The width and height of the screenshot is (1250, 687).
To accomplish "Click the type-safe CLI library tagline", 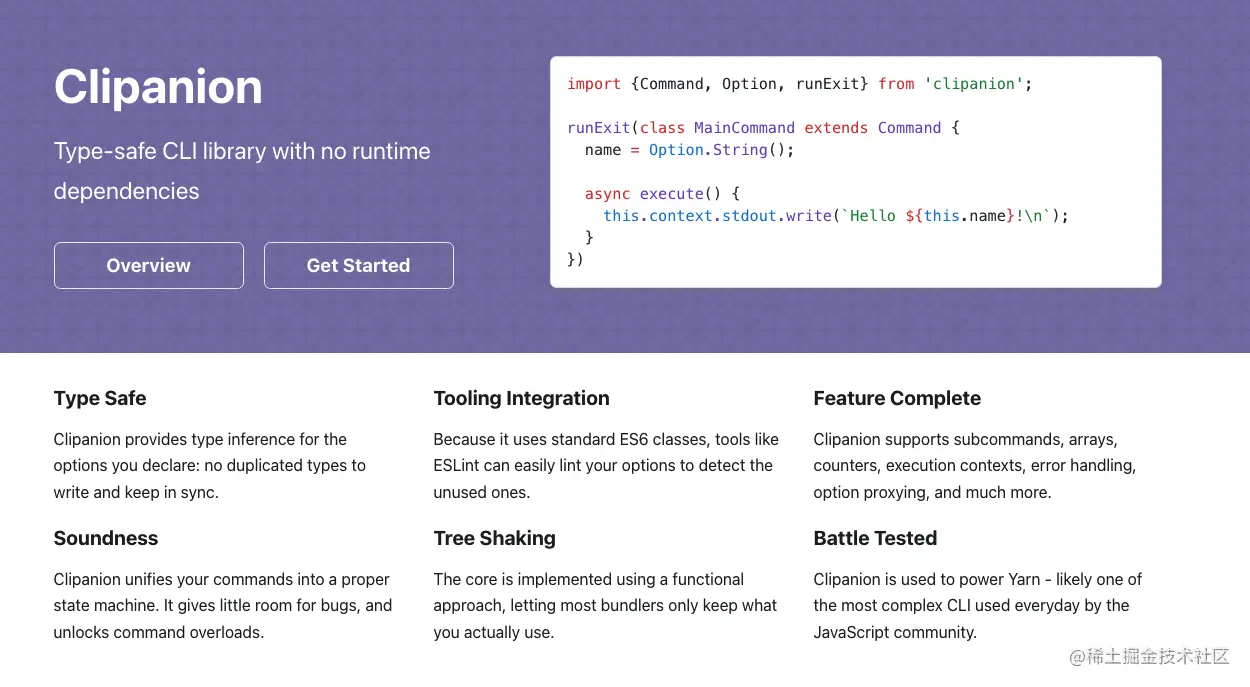I will point(242,171).
